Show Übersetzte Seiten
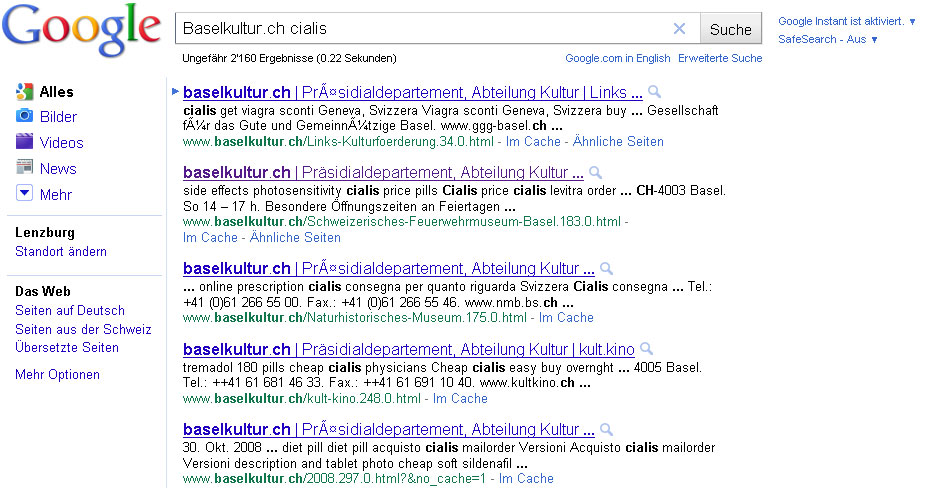Screen dimensions: 929x488 [67, 348]
